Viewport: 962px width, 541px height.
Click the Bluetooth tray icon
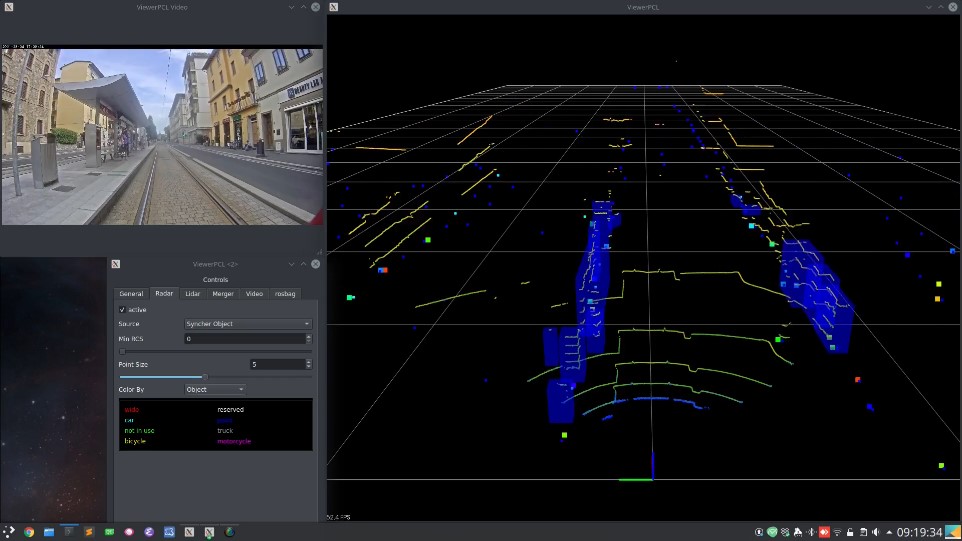click(x=811, y=532)
